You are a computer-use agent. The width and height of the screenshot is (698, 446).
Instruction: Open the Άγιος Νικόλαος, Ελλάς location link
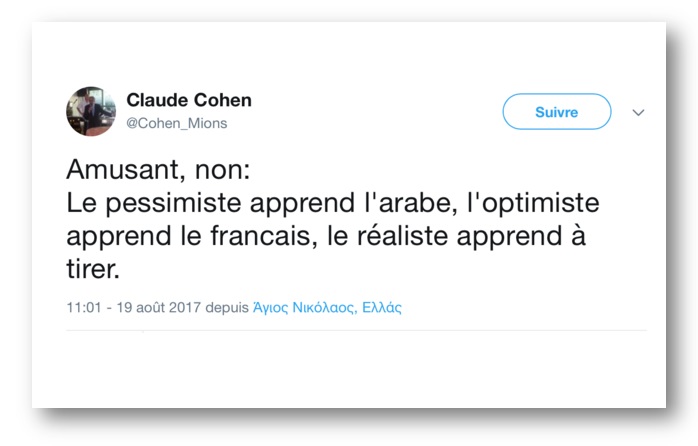pyautogui.click(x=327, y=308)
